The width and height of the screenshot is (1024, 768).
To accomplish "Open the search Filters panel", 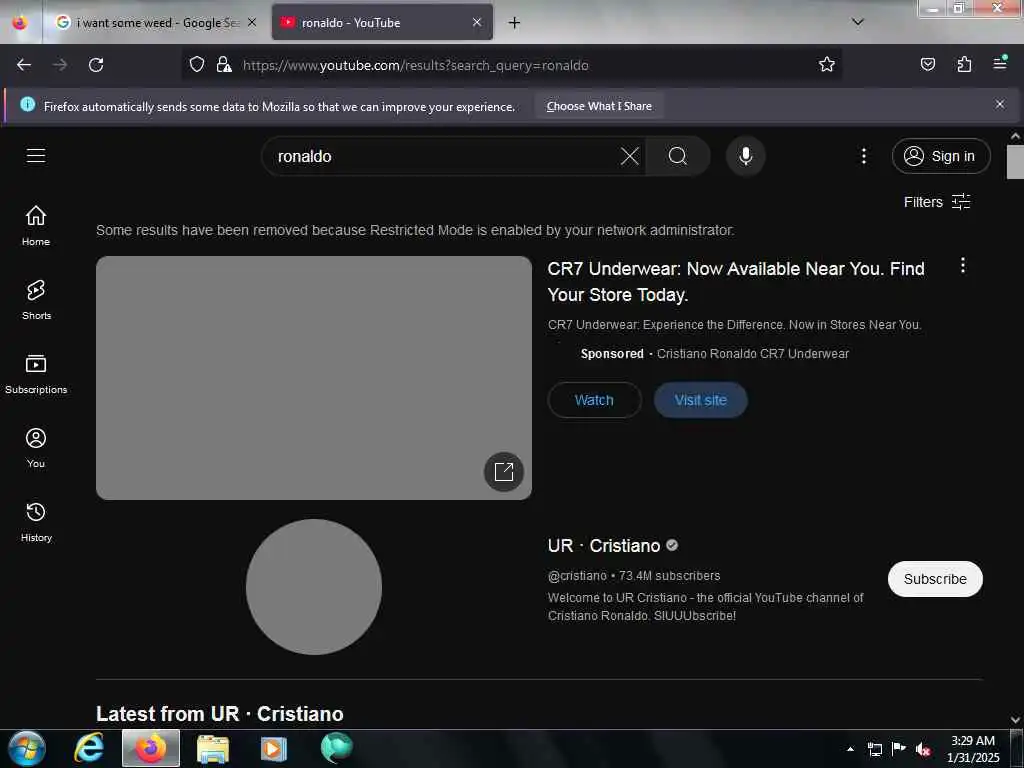I will click(936, 202).
